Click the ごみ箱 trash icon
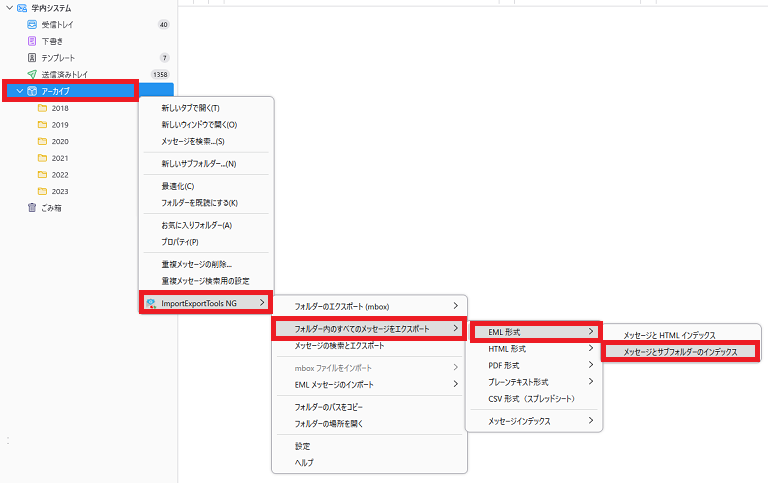The width and height of the screenshot is (768, 483). click(x=32, y=208)
